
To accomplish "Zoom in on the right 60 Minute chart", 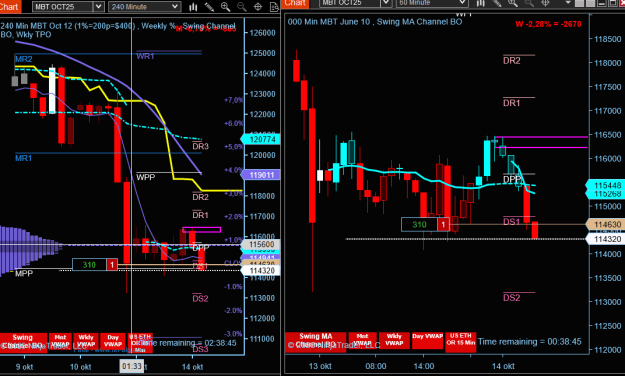I will [x=513, y=3].
